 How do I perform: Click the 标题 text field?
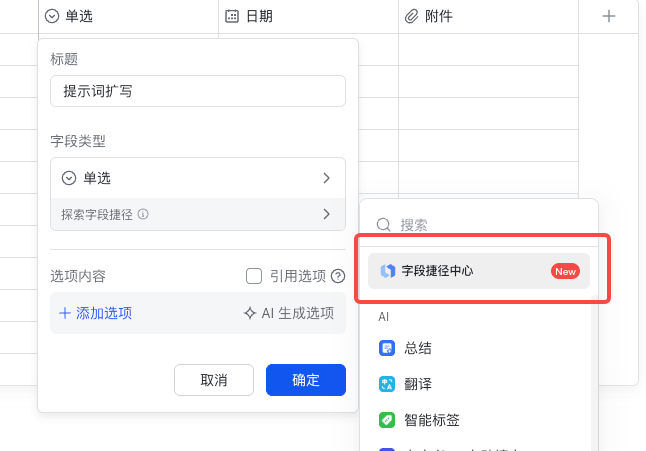click(197, 91)
